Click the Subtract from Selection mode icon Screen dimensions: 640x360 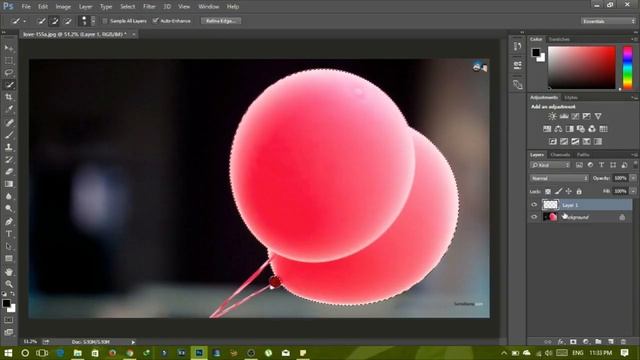(67, 21)
